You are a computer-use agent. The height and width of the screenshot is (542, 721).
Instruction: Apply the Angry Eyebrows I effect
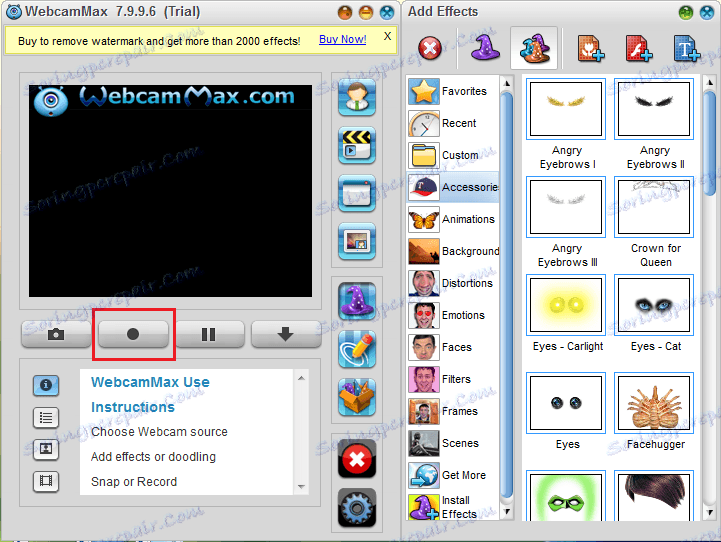(566, 109)
